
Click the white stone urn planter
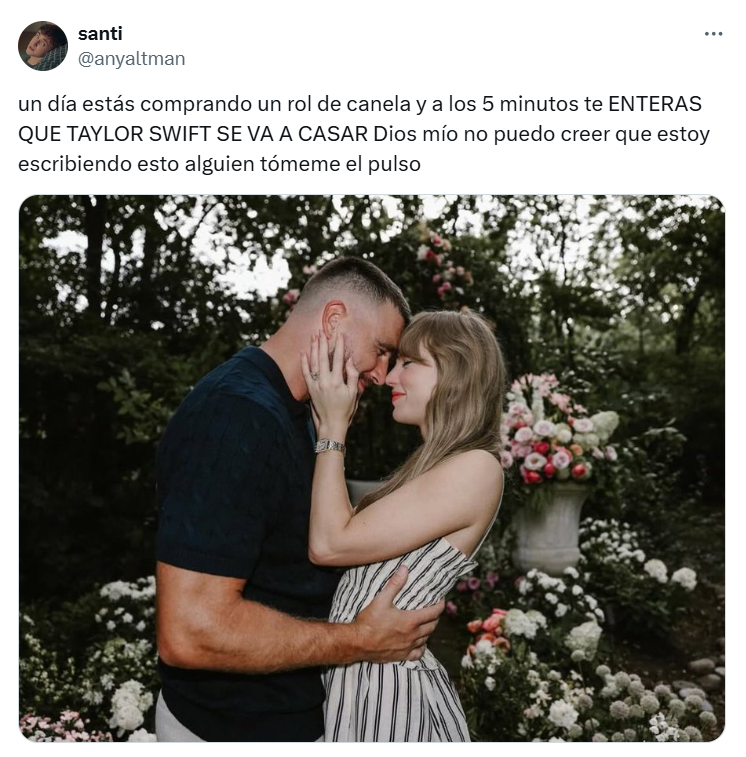pos(547,528)
